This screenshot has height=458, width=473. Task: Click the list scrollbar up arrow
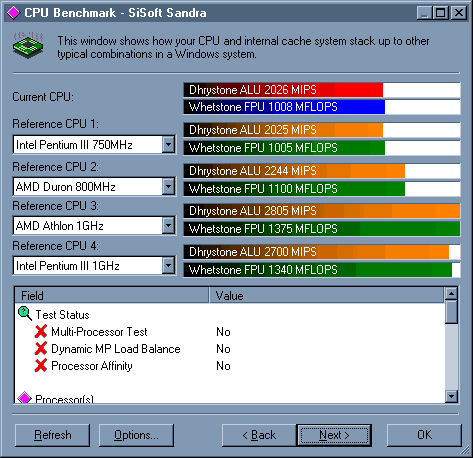point(452,294)
